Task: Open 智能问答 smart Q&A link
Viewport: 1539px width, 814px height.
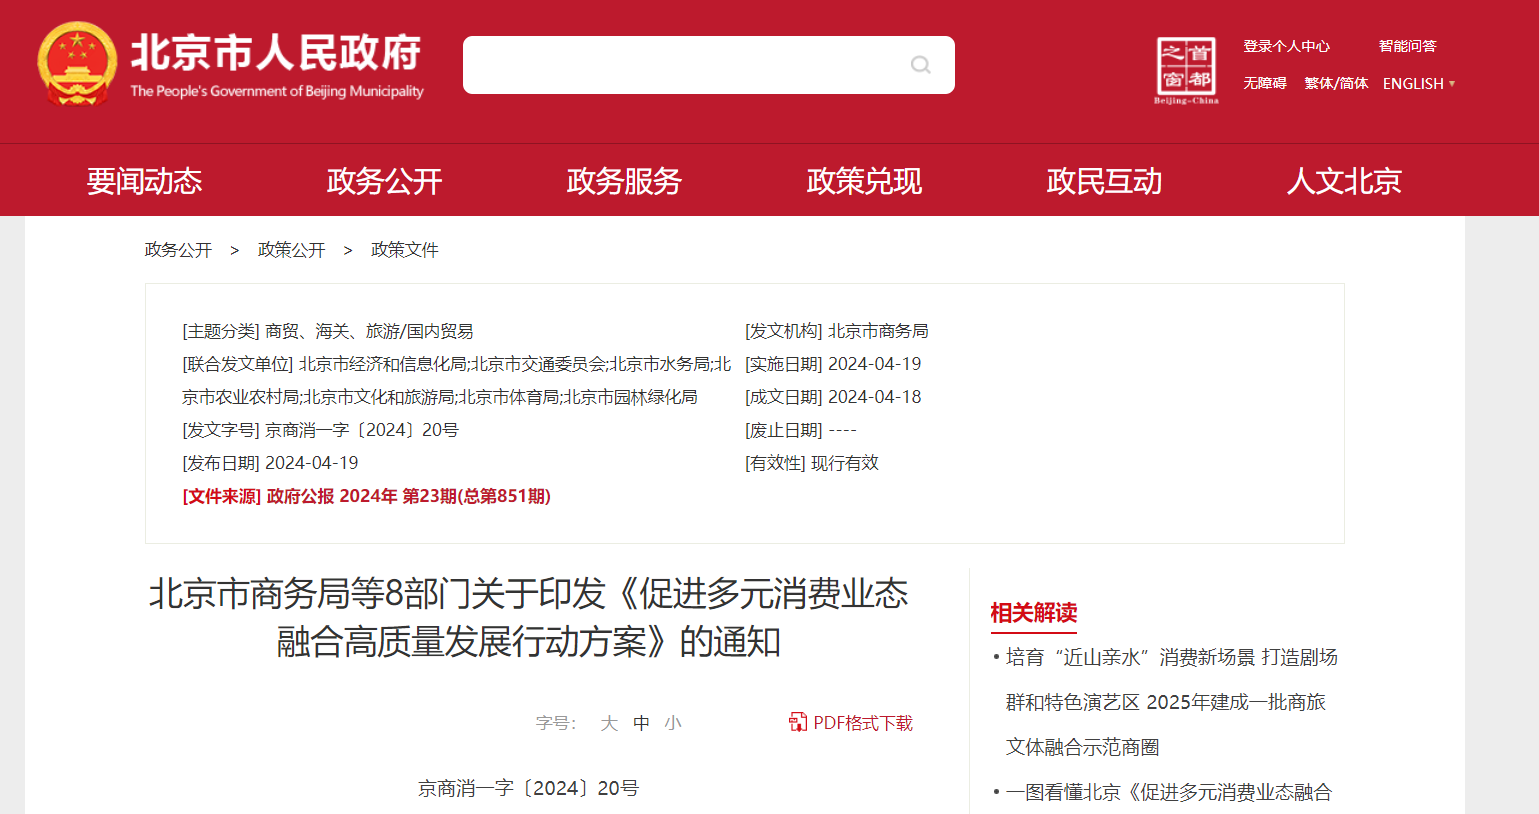Action: point(1407,46)
